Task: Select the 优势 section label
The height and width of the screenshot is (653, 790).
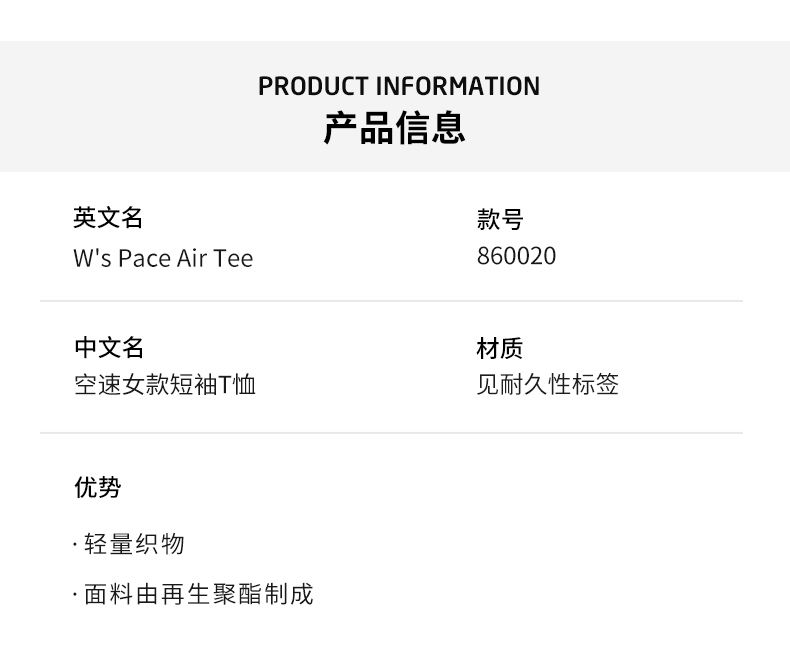Action: click(x=97, y=488)
